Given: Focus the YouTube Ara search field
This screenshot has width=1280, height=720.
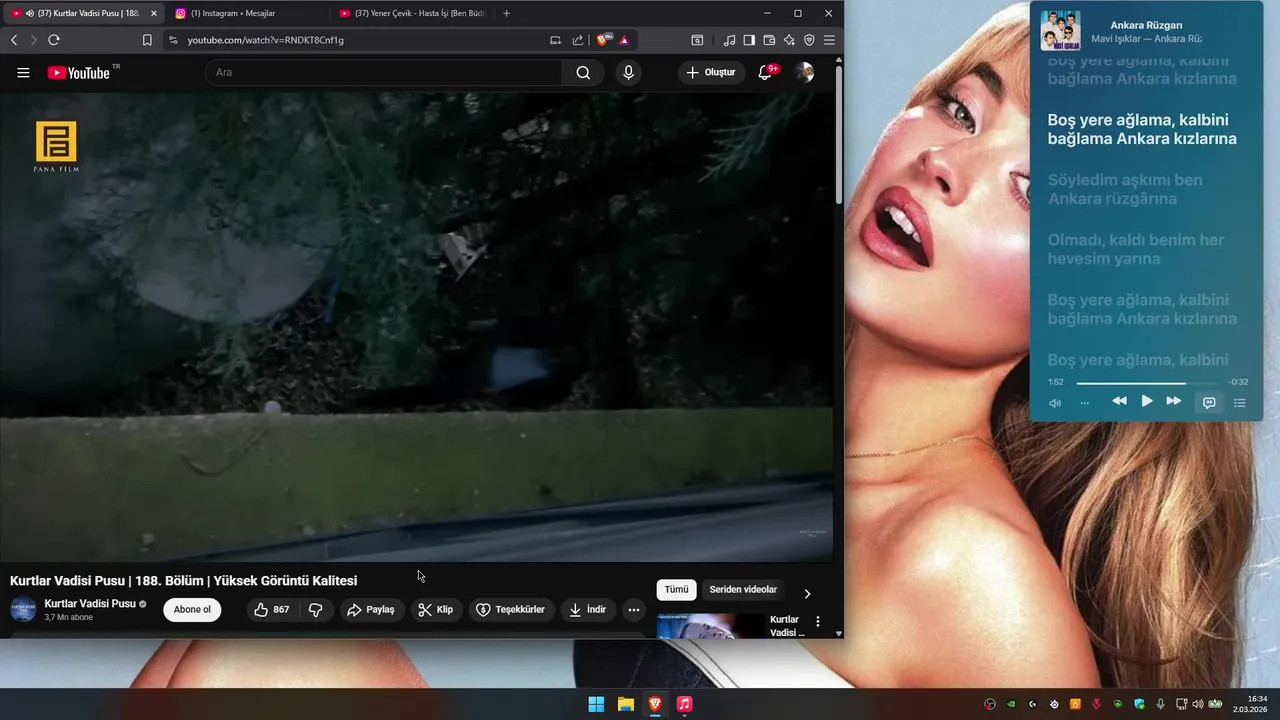Looking at the screenshot, I should click(385, 72).
